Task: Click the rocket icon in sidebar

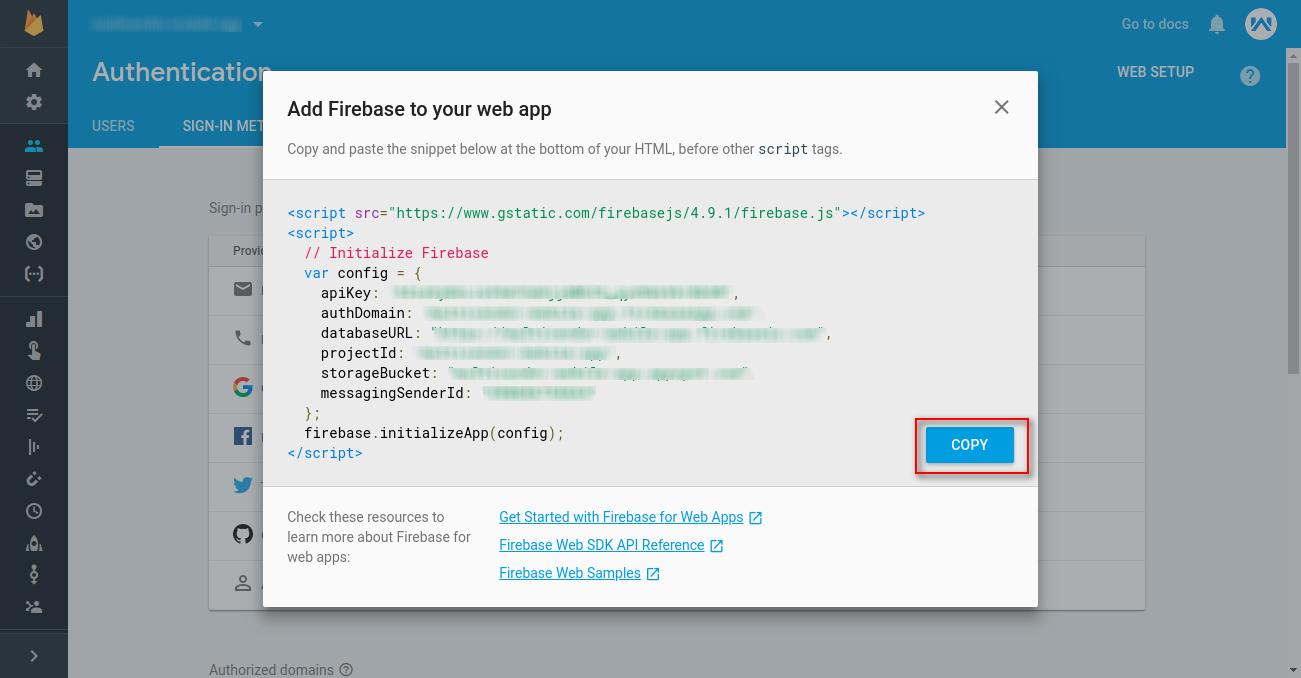Action: pos(34,543)
